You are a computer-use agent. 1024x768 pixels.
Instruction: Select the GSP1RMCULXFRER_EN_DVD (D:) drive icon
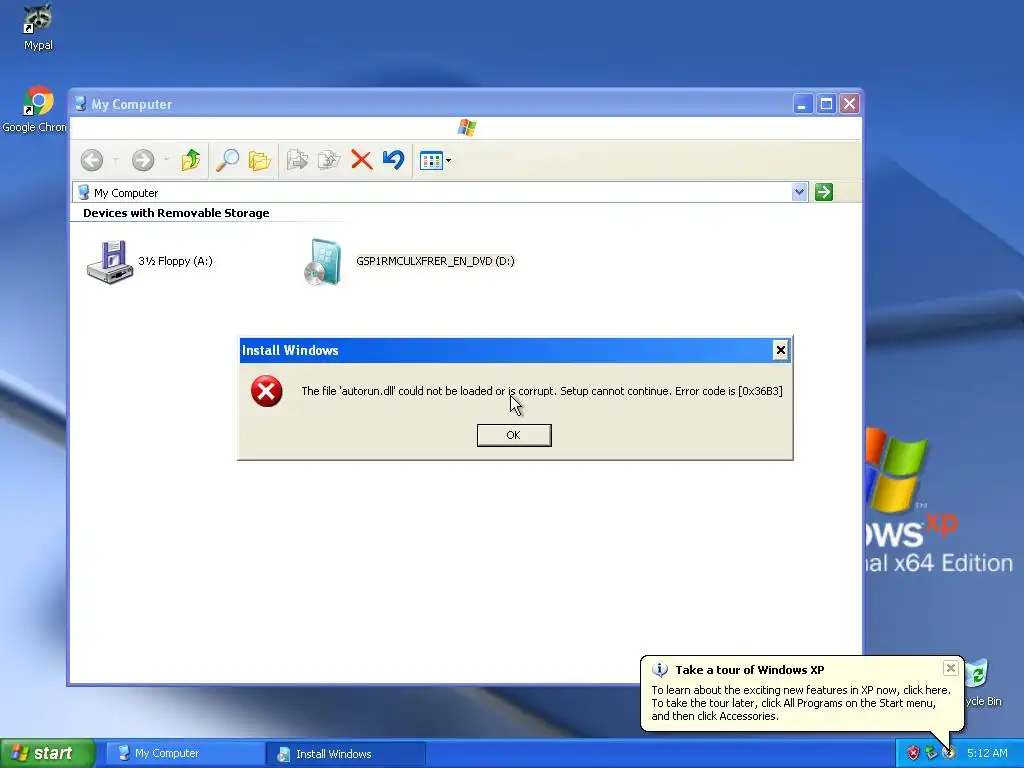coord(323,262)
